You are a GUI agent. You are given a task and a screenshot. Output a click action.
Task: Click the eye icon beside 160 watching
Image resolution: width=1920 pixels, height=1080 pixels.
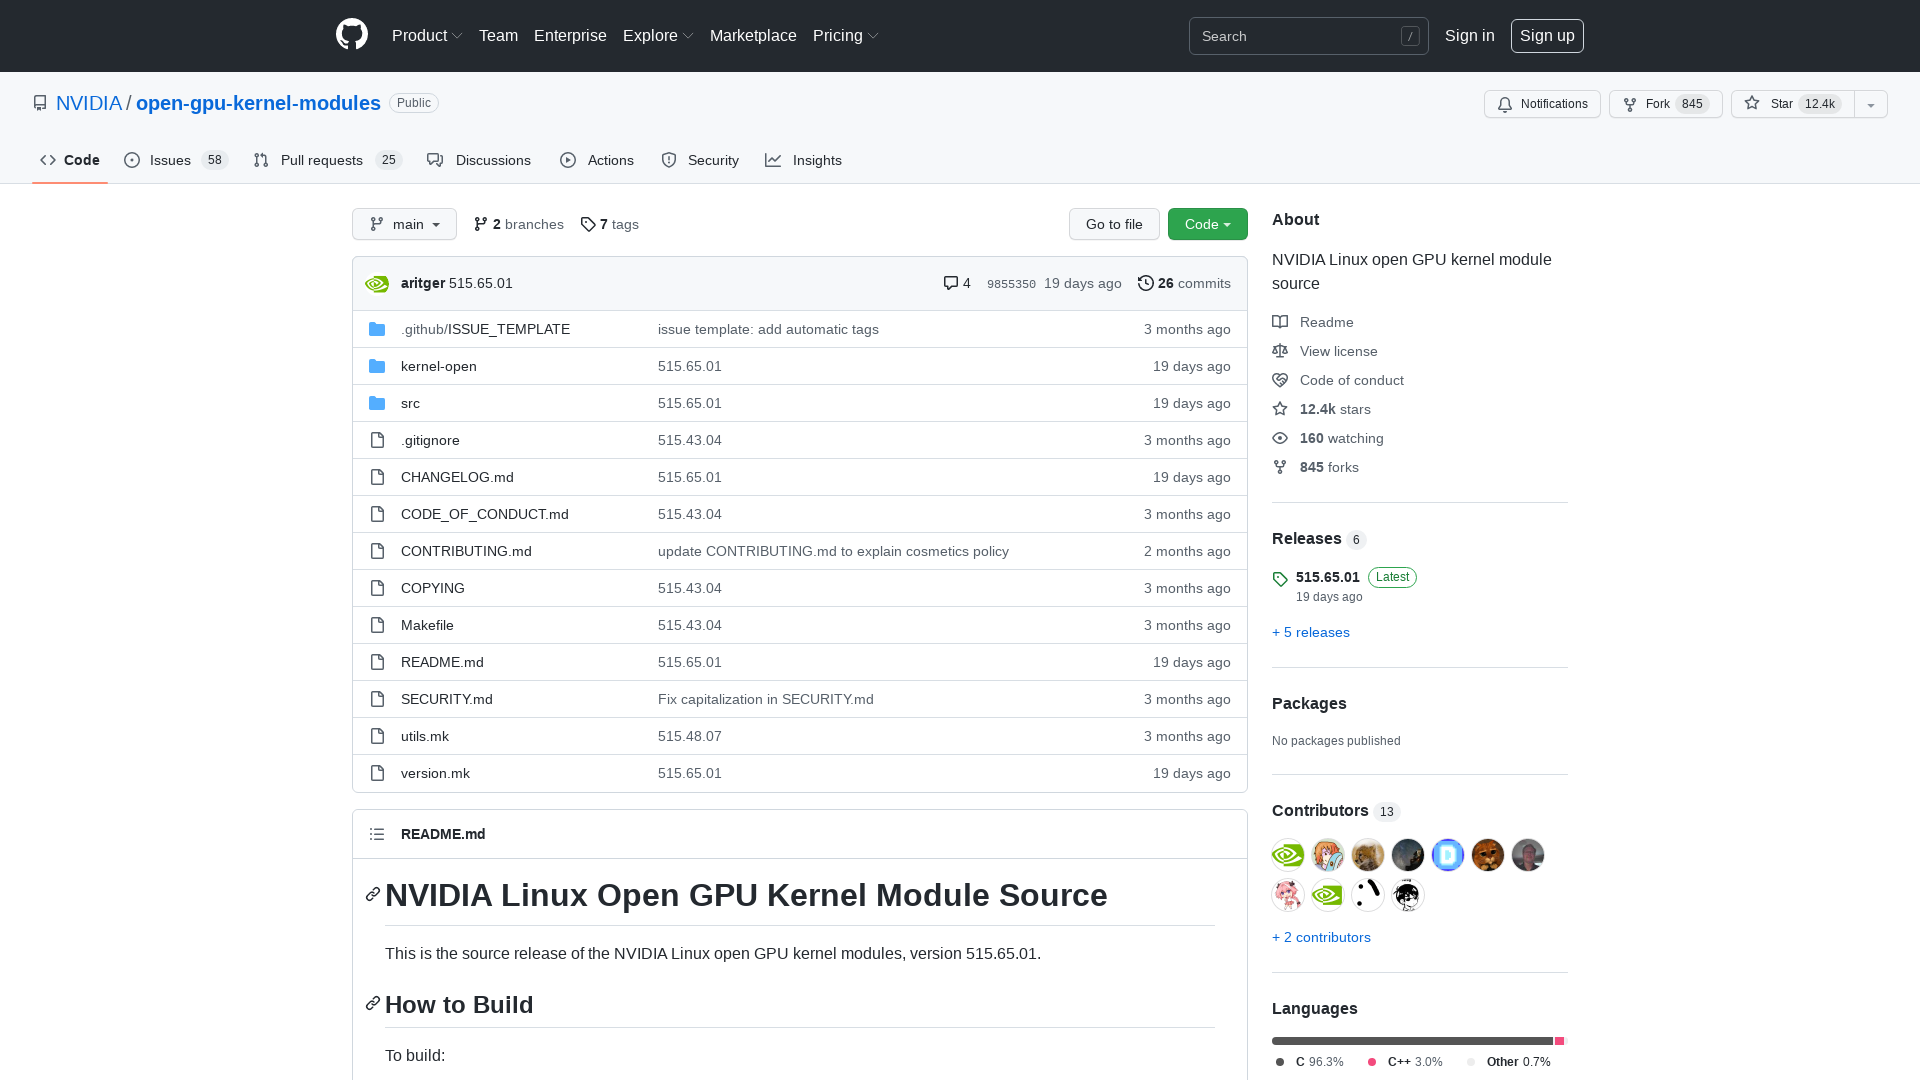click(x=1280, y=438)
